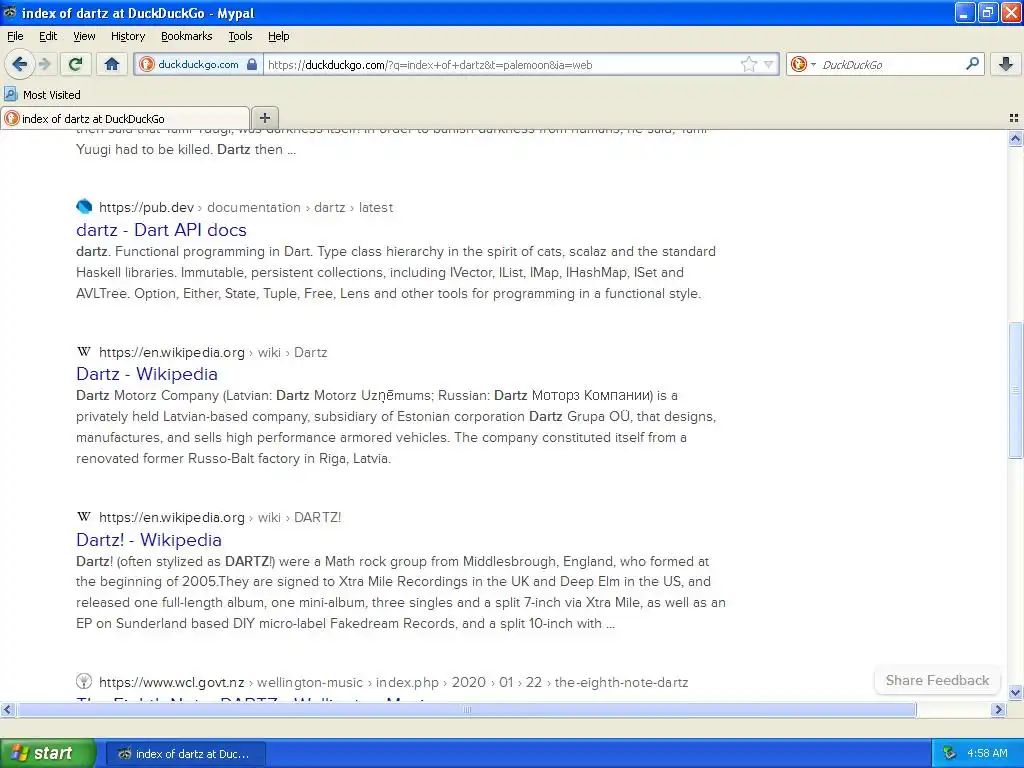Click the Mypal taskbar button
1024x768 pixels.
pos(185,754)
